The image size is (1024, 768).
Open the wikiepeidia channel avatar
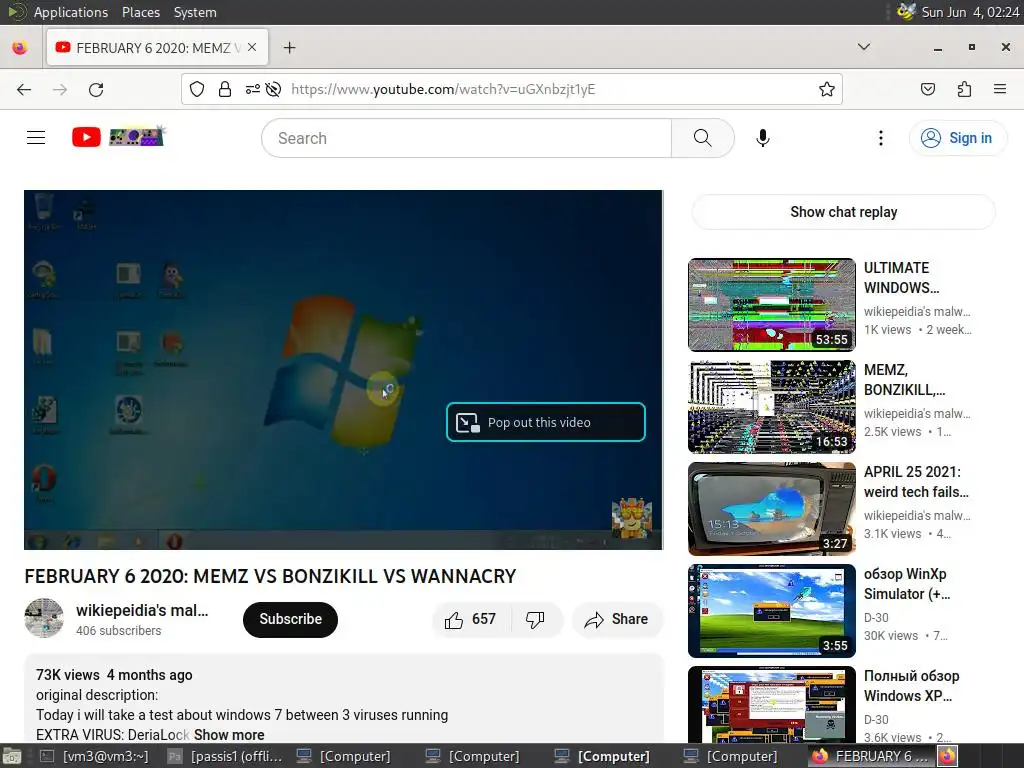44,618
